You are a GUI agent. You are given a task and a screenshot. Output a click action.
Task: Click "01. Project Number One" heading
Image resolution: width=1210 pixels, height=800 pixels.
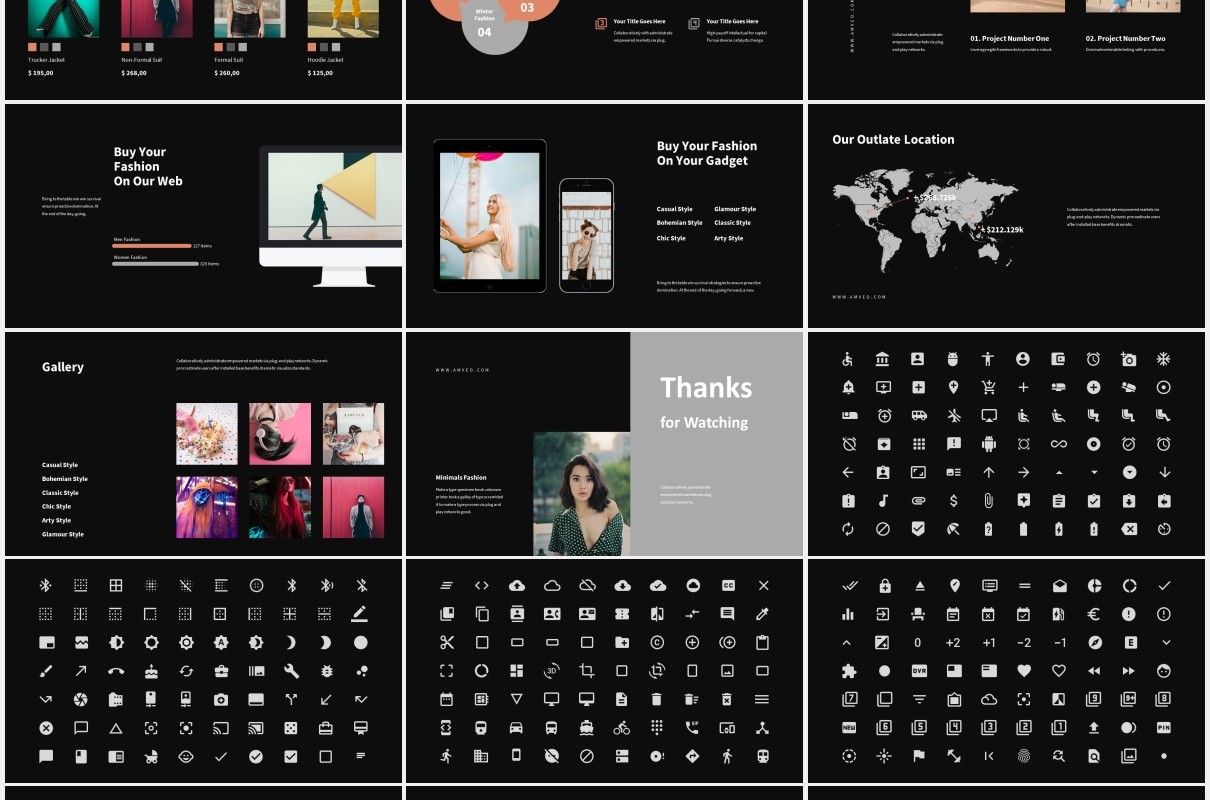click(x=1010, y=39)
